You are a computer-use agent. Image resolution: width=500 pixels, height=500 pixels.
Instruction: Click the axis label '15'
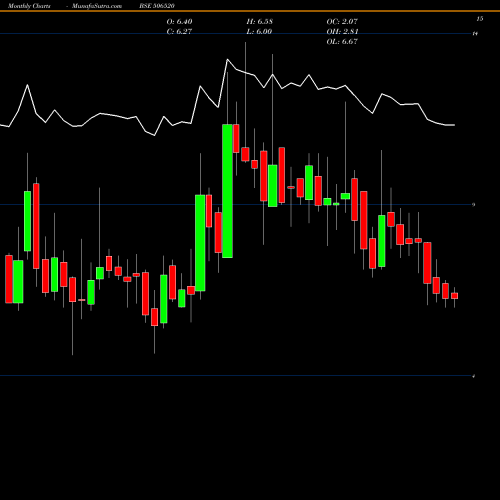[x=480, y=19]
